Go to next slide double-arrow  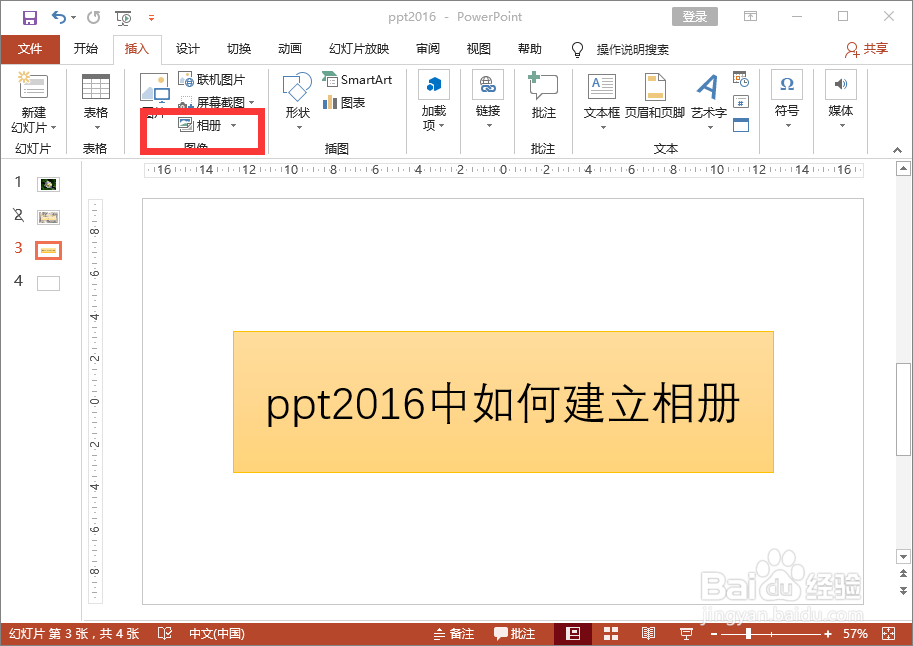903,590
